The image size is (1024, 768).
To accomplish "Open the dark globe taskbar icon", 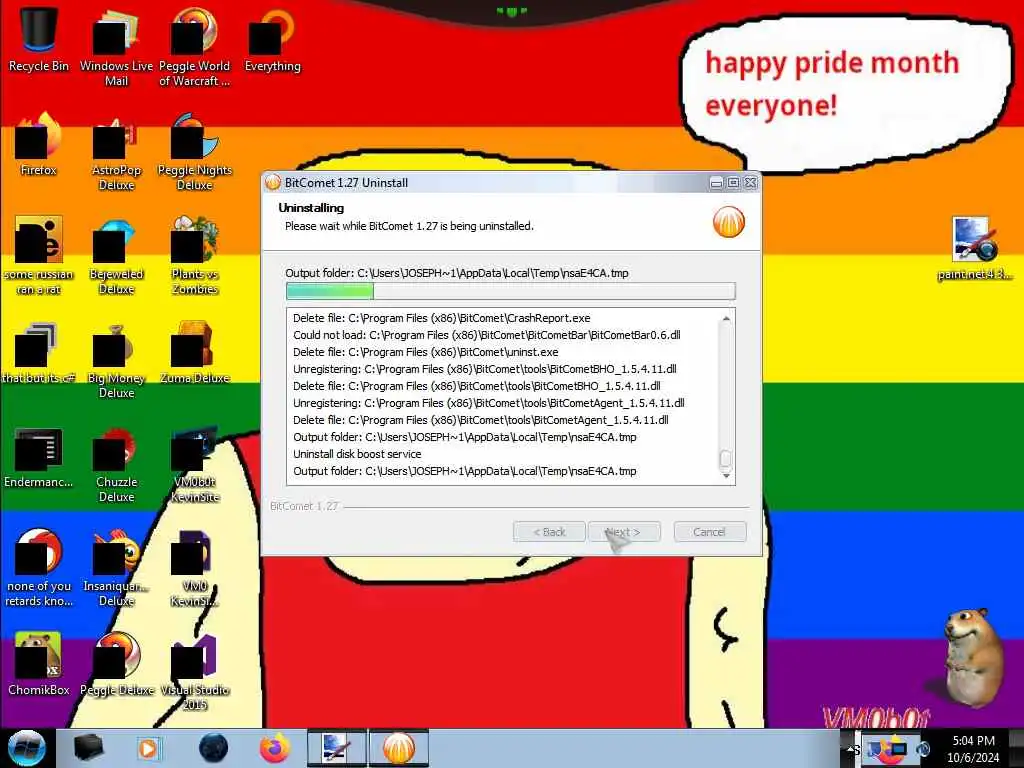I will (x=213, y=748).
